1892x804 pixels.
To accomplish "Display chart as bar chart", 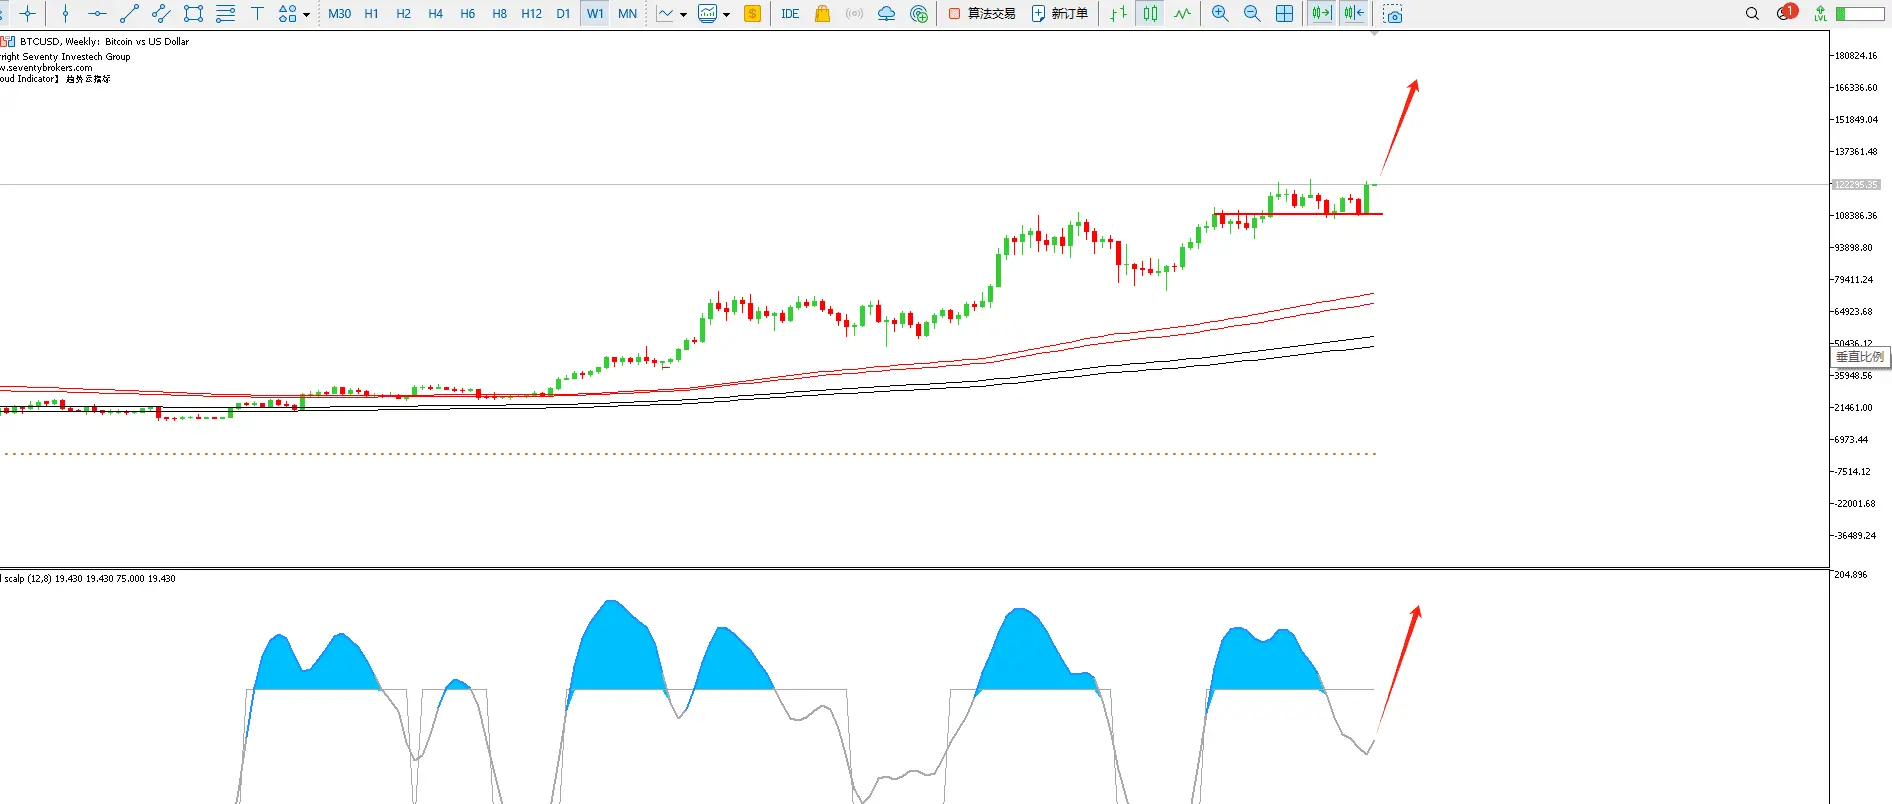I will click(1118, 14).
